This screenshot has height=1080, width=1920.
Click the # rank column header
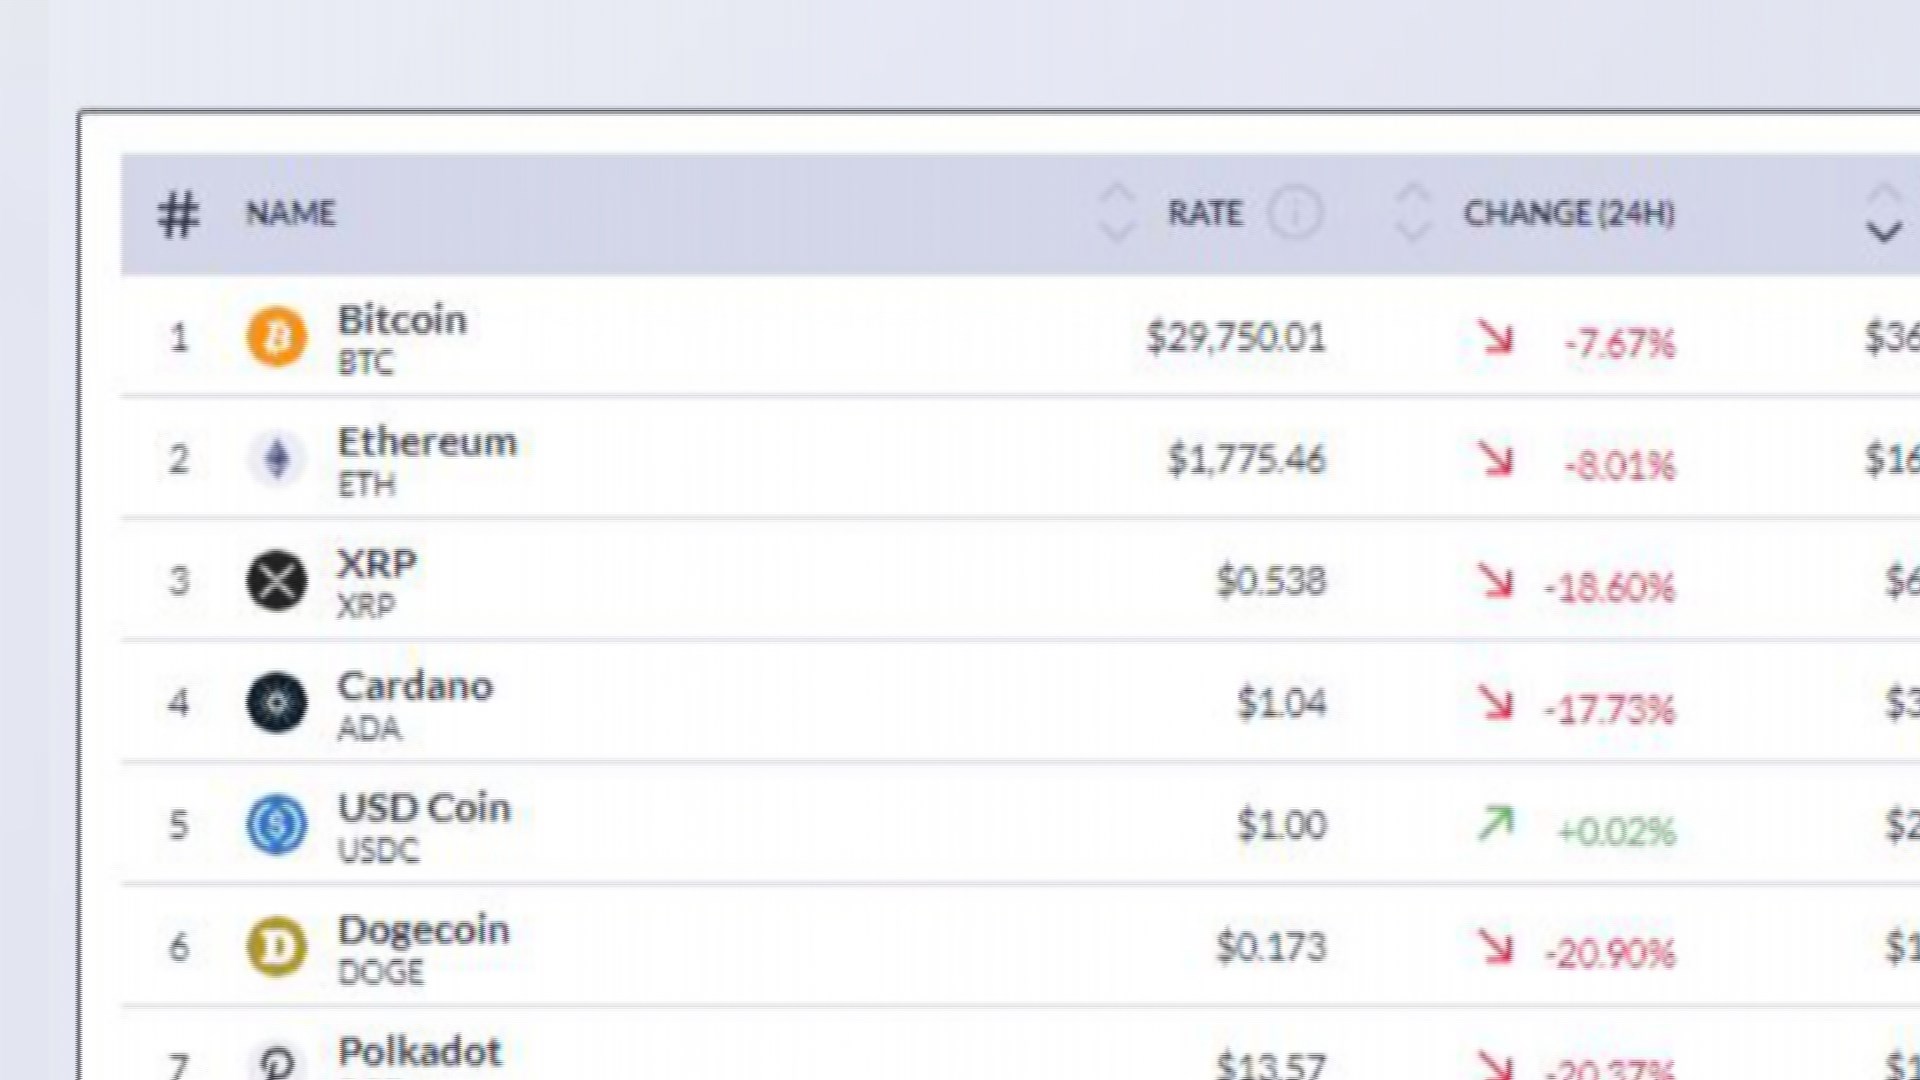[x=178, y=214]
